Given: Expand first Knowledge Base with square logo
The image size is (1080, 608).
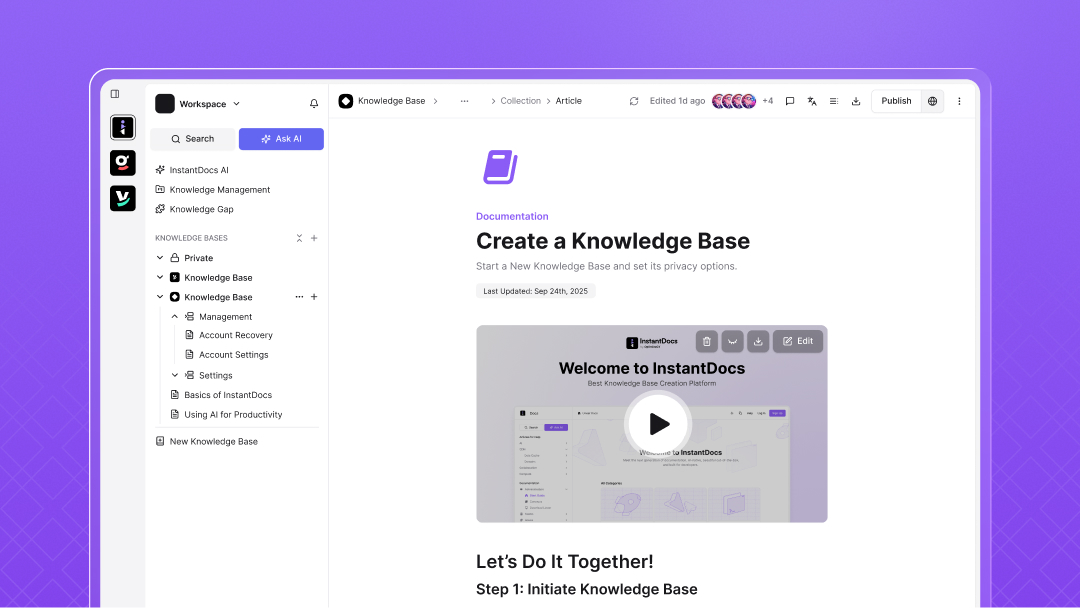Looking at the screenshot, I should [160, 277].
